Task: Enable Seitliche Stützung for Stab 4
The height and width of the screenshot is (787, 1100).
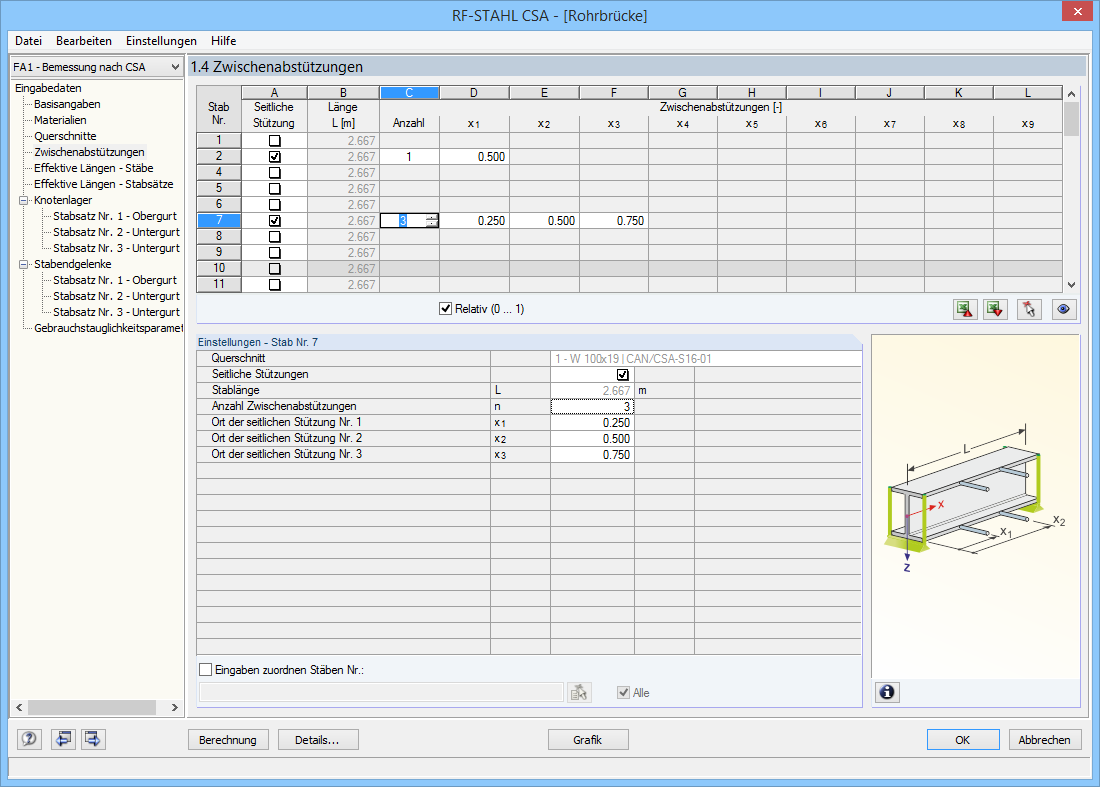Action: (274, 173)
